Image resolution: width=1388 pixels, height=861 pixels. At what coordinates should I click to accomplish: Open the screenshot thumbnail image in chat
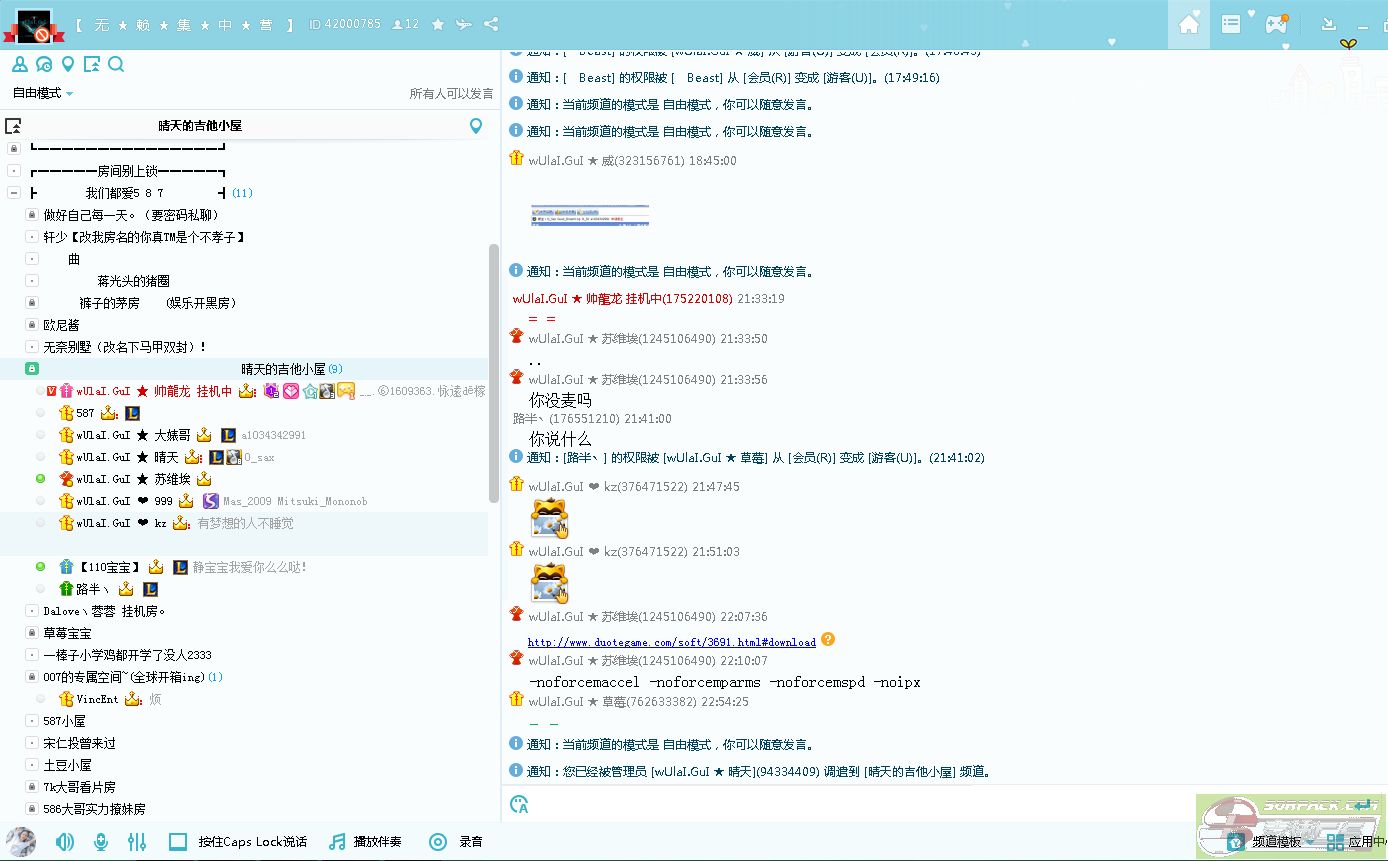point(590,215)
